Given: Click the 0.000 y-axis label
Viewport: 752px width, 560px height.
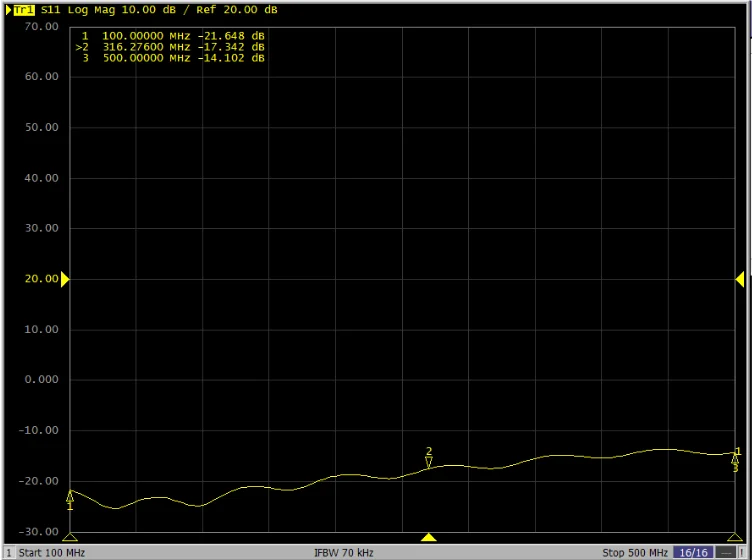Looking at the screenshot, I should (x=41, y=380).
